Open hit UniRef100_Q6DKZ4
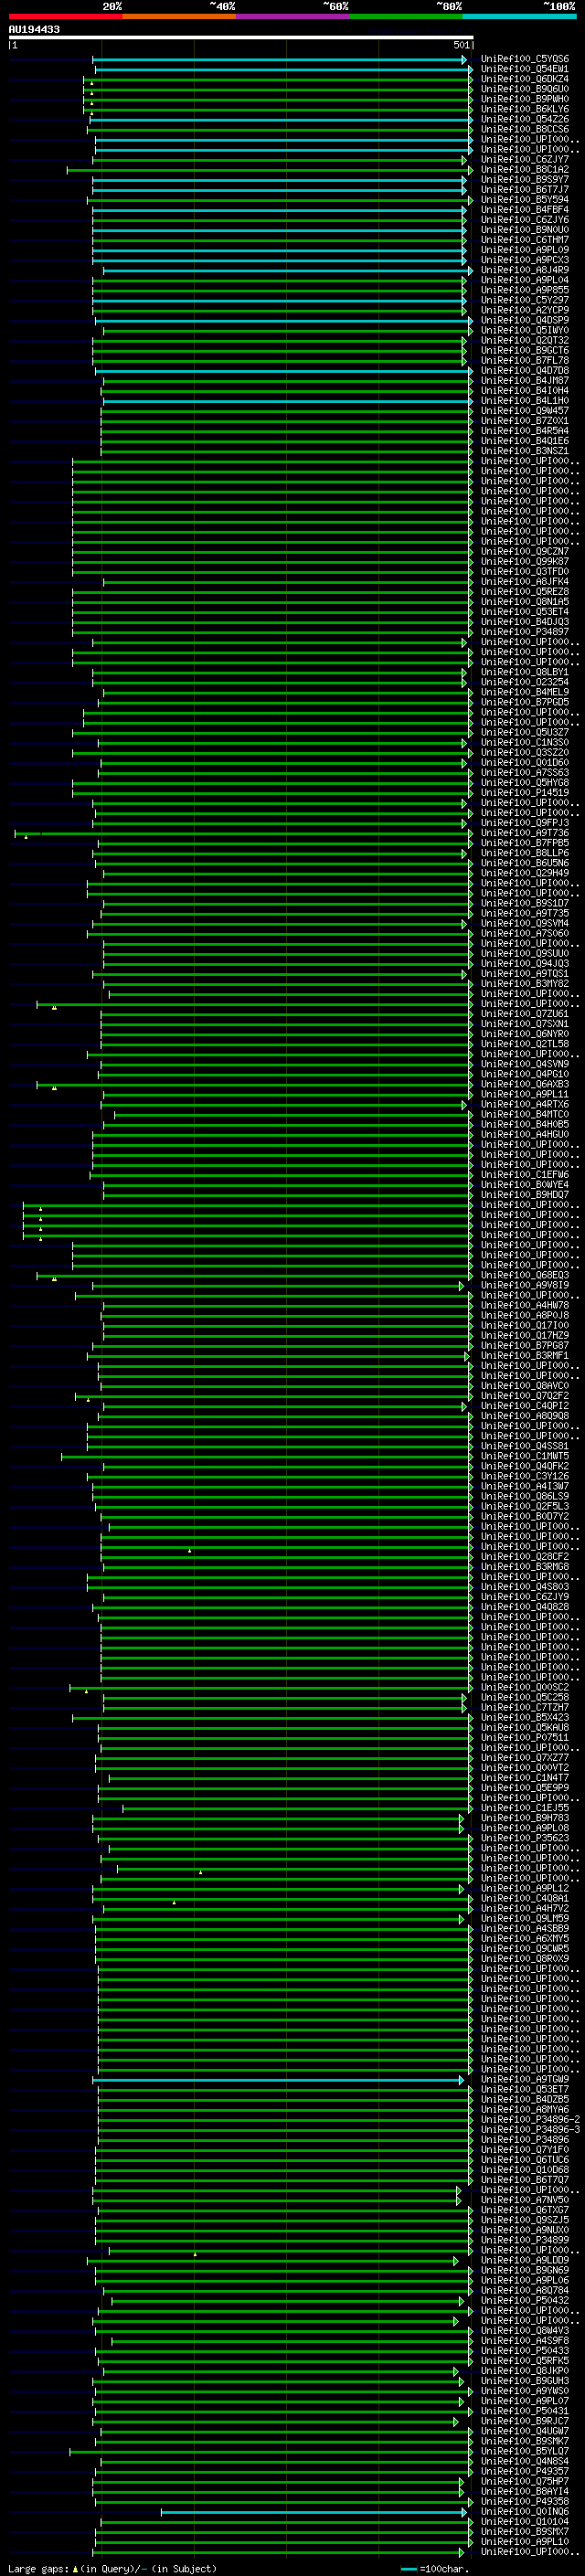 524,79
